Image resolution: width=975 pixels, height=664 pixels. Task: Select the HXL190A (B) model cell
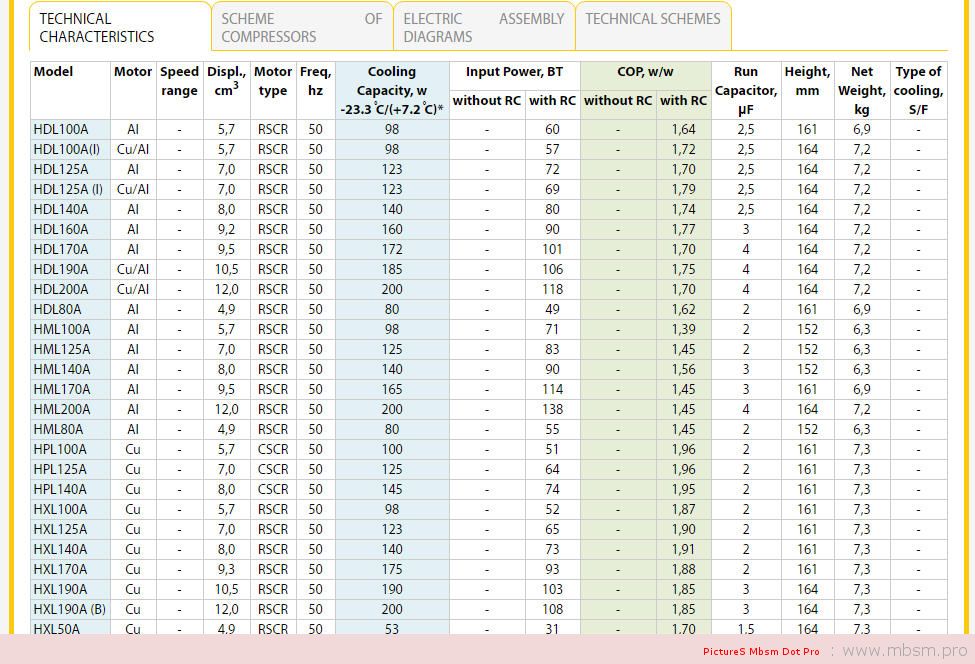point(69,609)
